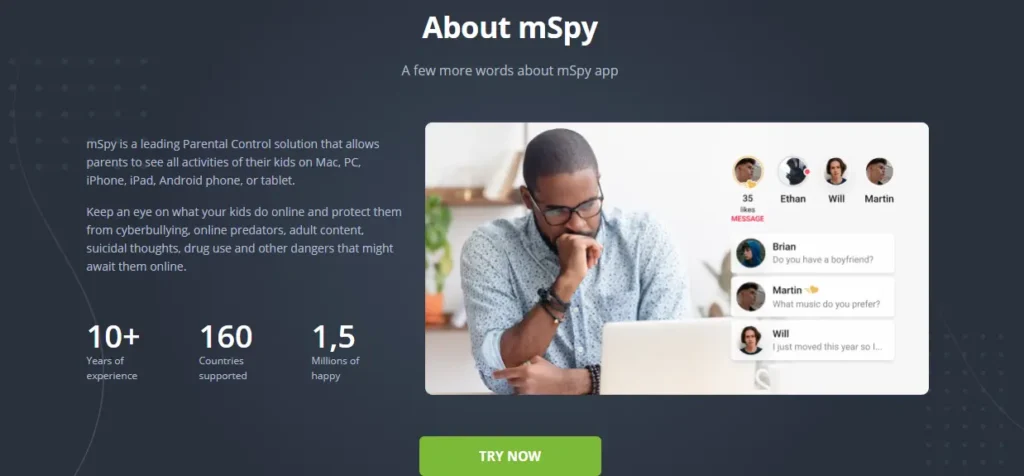Viewport: 1024px width, 476px height.
Task: Open Martin's message about music
Action: 812,297
